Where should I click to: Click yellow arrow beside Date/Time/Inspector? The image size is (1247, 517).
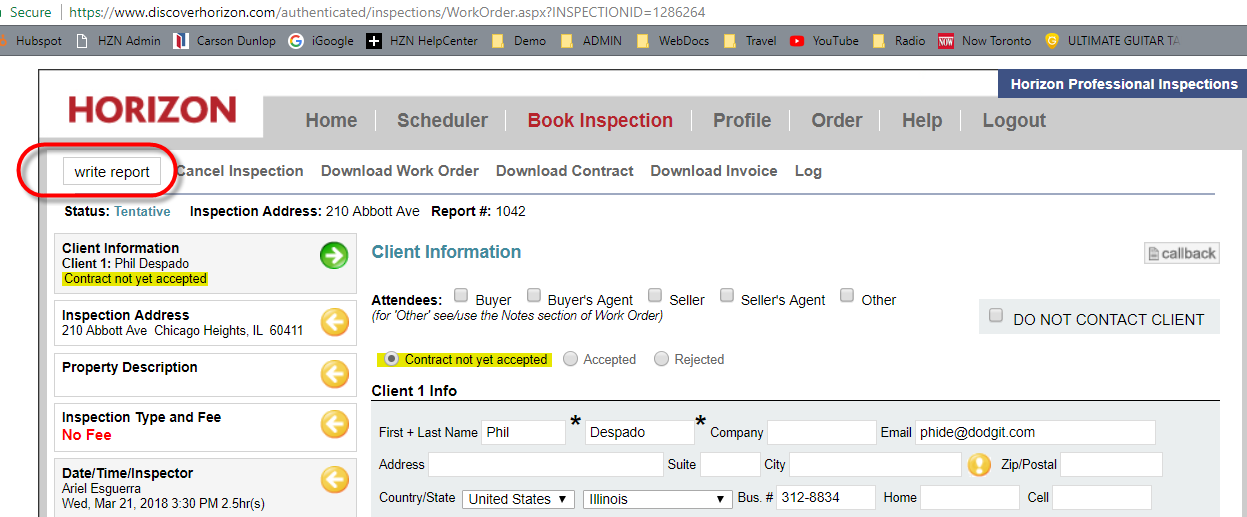coord(334,481)
